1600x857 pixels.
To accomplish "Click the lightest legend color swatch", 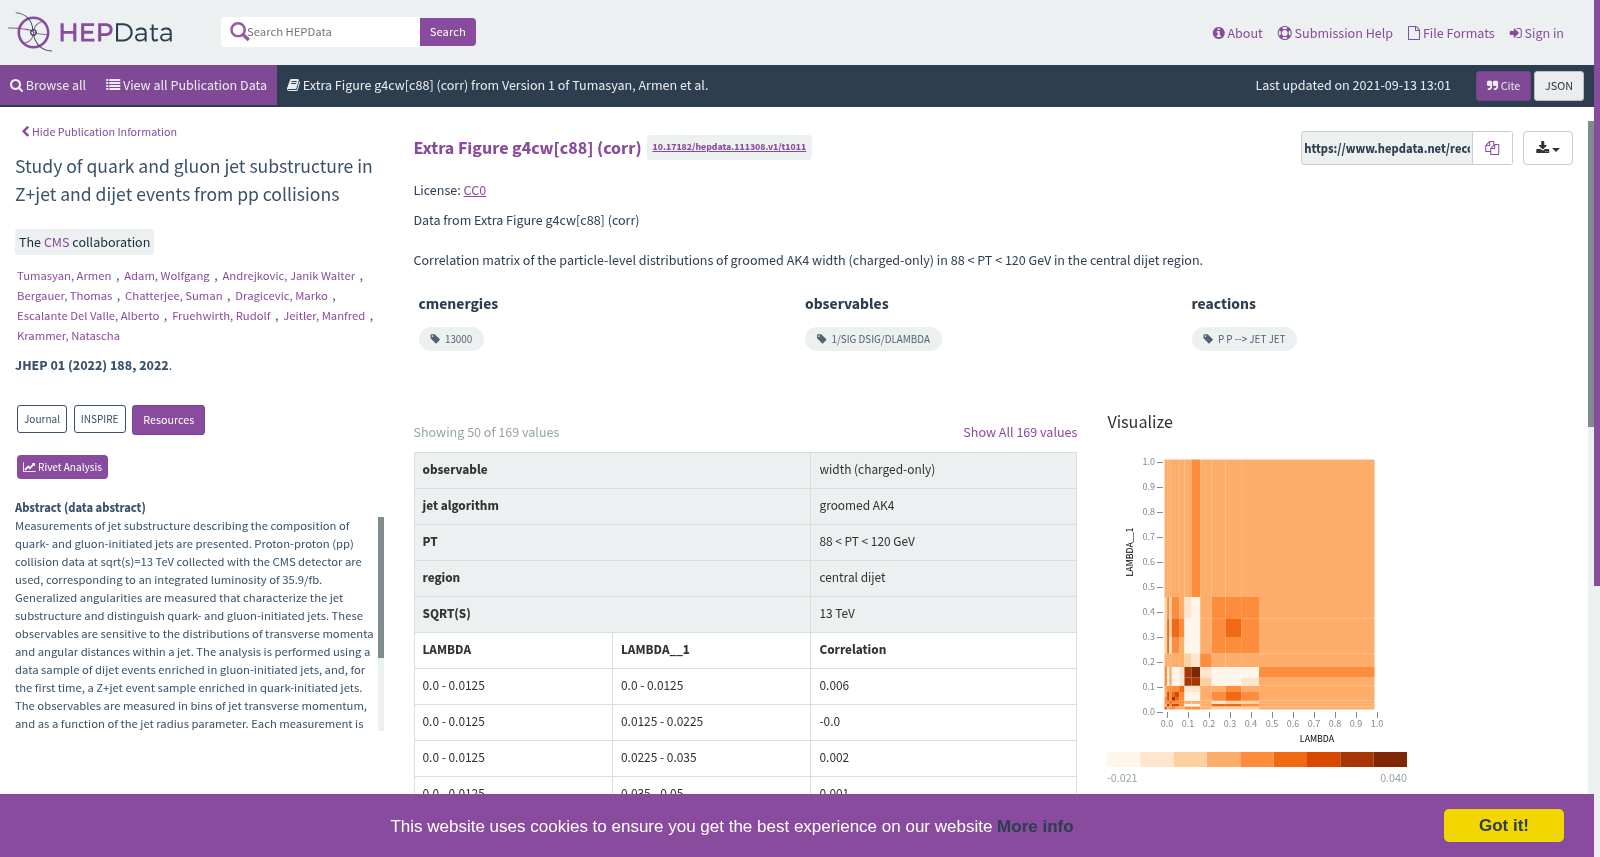I will (x=1124, y=759).
